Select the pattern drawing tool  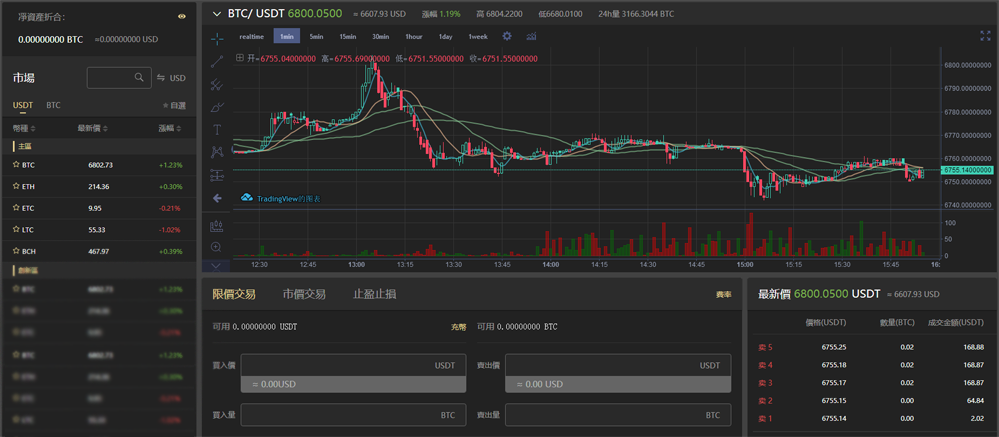coord(217,152)
